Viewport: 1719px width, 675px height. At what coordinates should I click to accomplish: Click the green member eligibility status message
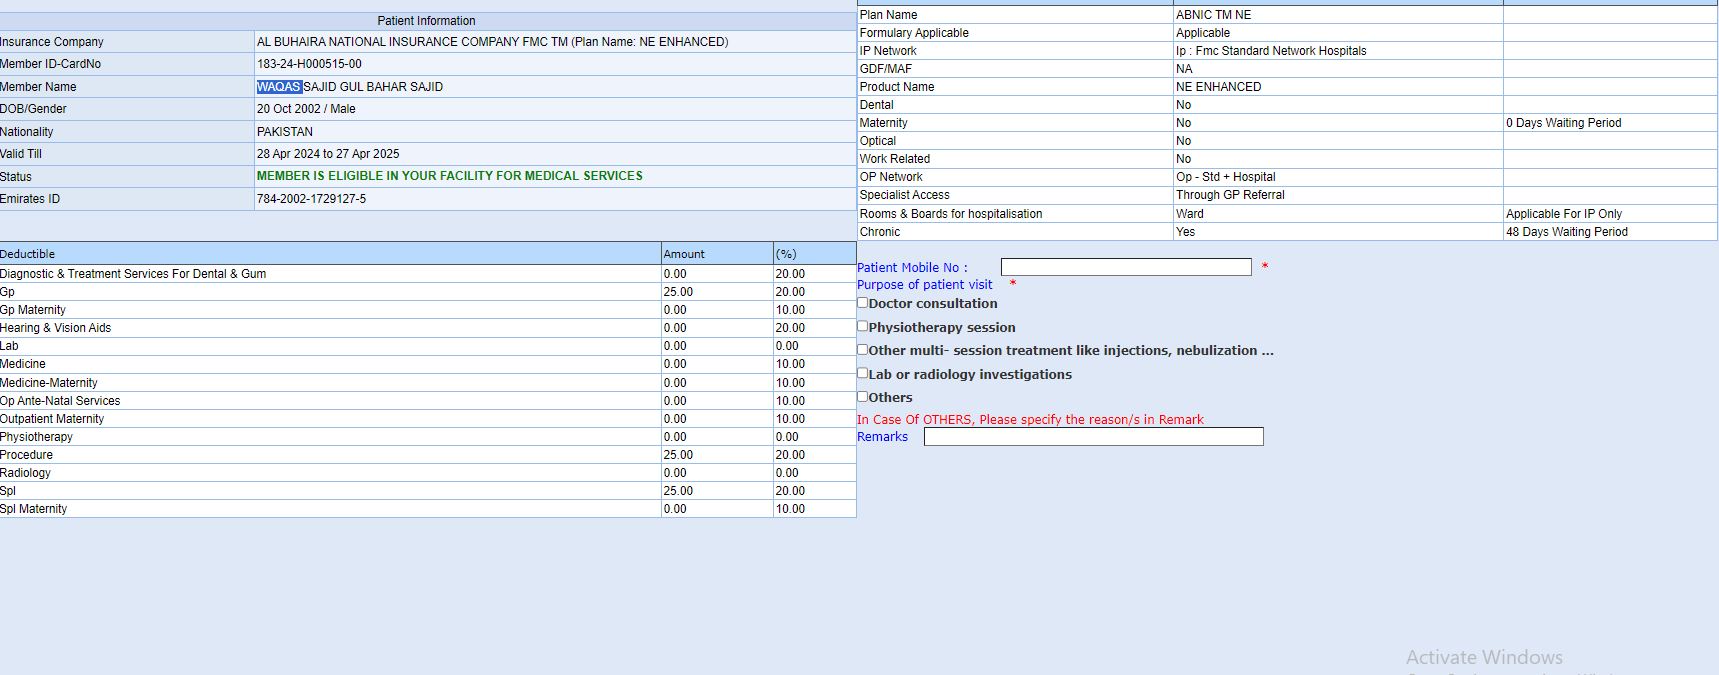click(x=449, y=176)
